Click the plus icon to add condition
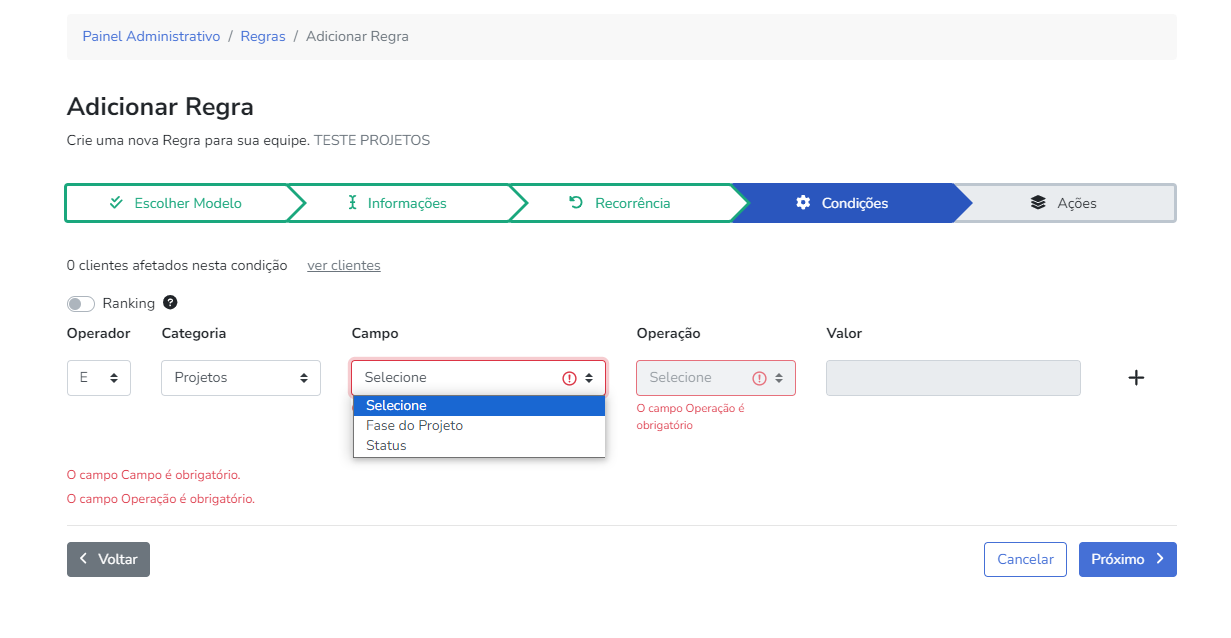 point(1136,378)
